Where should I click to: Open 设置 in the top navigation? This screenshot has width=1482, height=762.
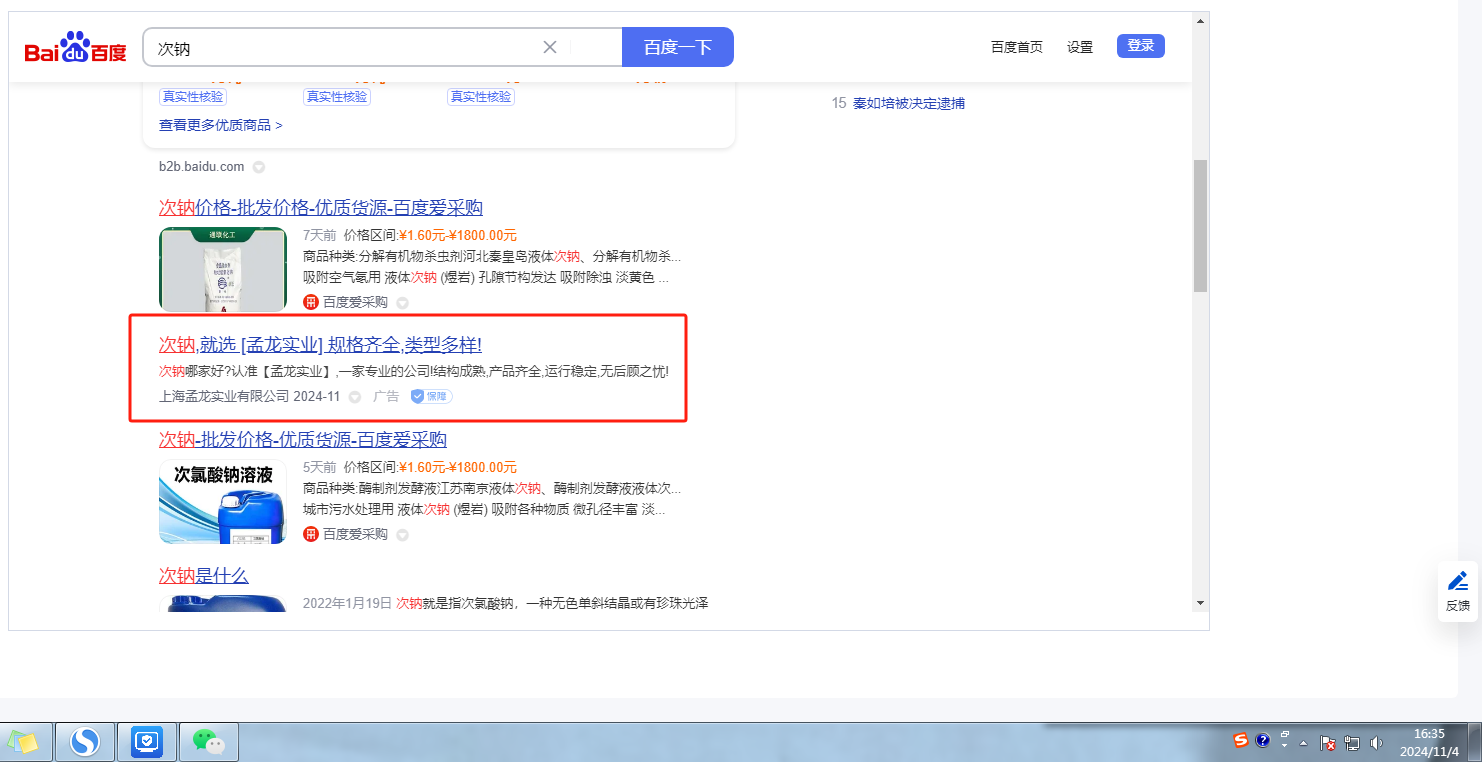(1079, 47)
